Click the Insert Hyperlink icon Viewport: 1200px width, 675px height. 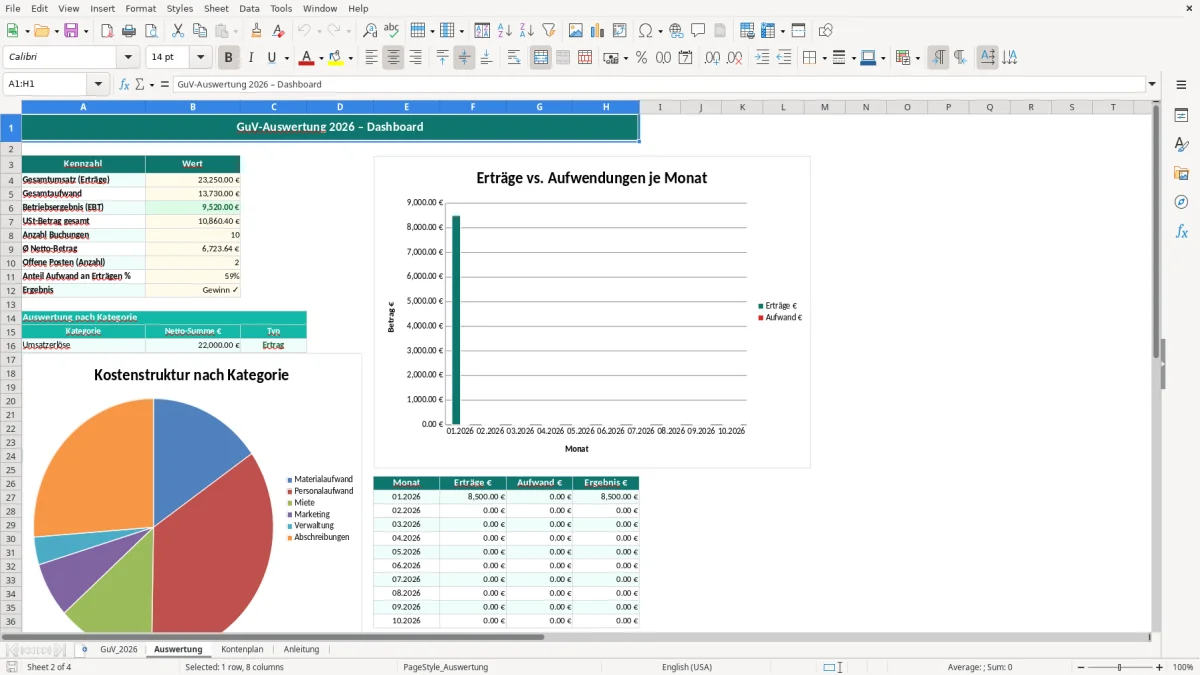coord(676,30)
